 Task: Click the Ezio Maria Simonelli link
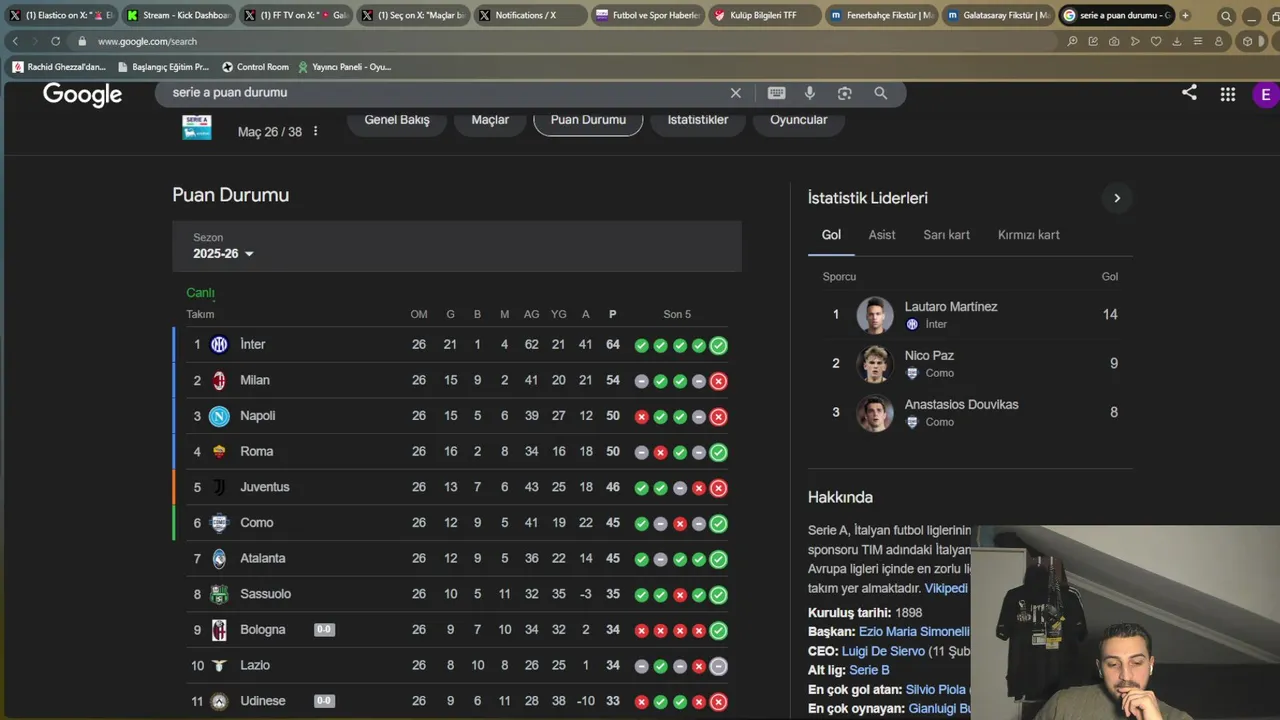pos(914,632)
